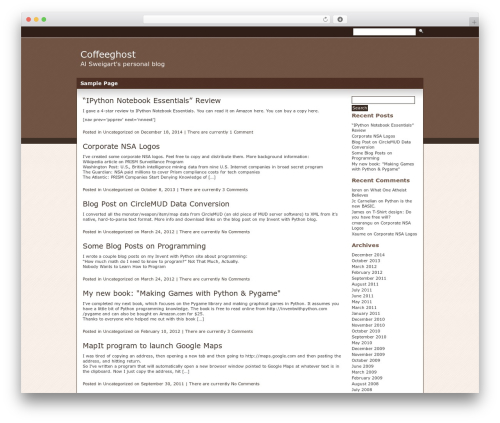This screenshot has height=423, width=500.
Task: Open December 2009 archive
Action: 368,349
